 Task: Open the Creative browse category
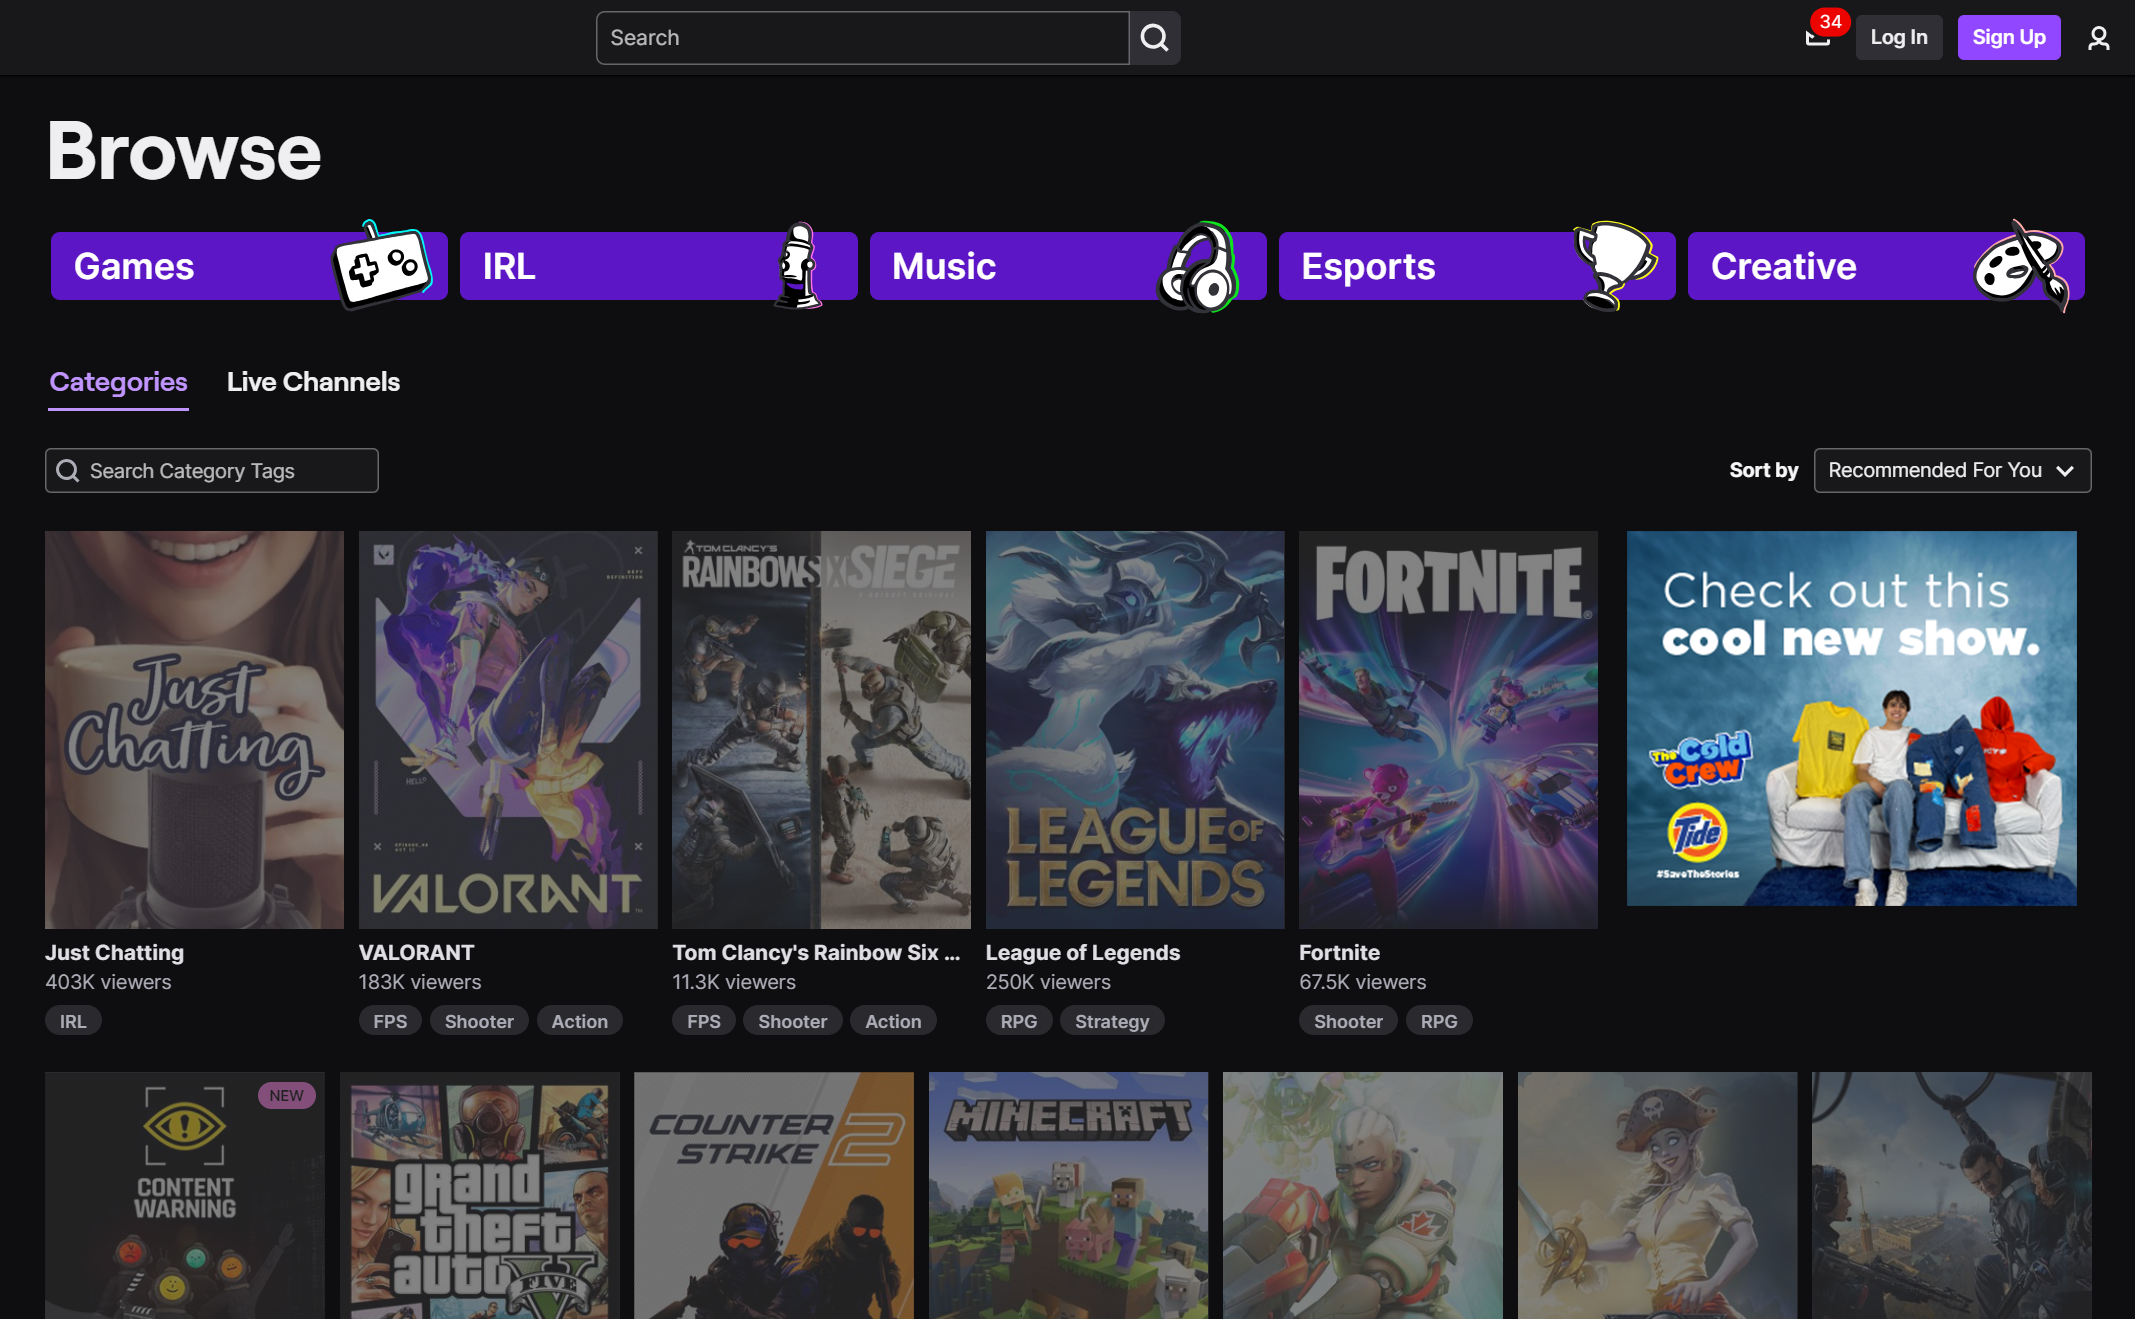pos(1886,266)
